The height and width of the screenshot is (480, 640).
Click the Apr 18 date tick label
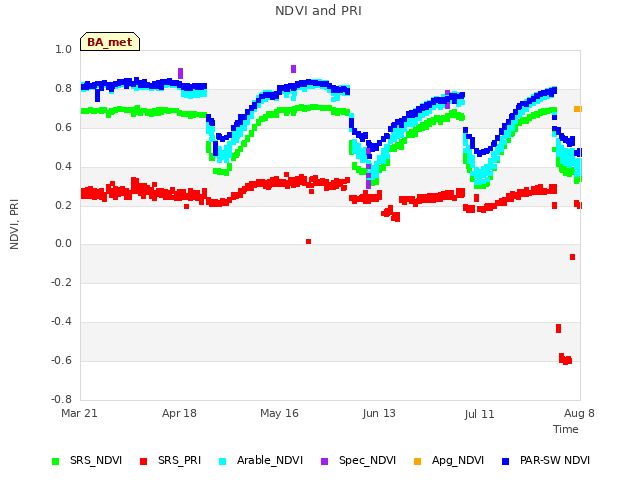pyautogui.click(x=179, y=413)
